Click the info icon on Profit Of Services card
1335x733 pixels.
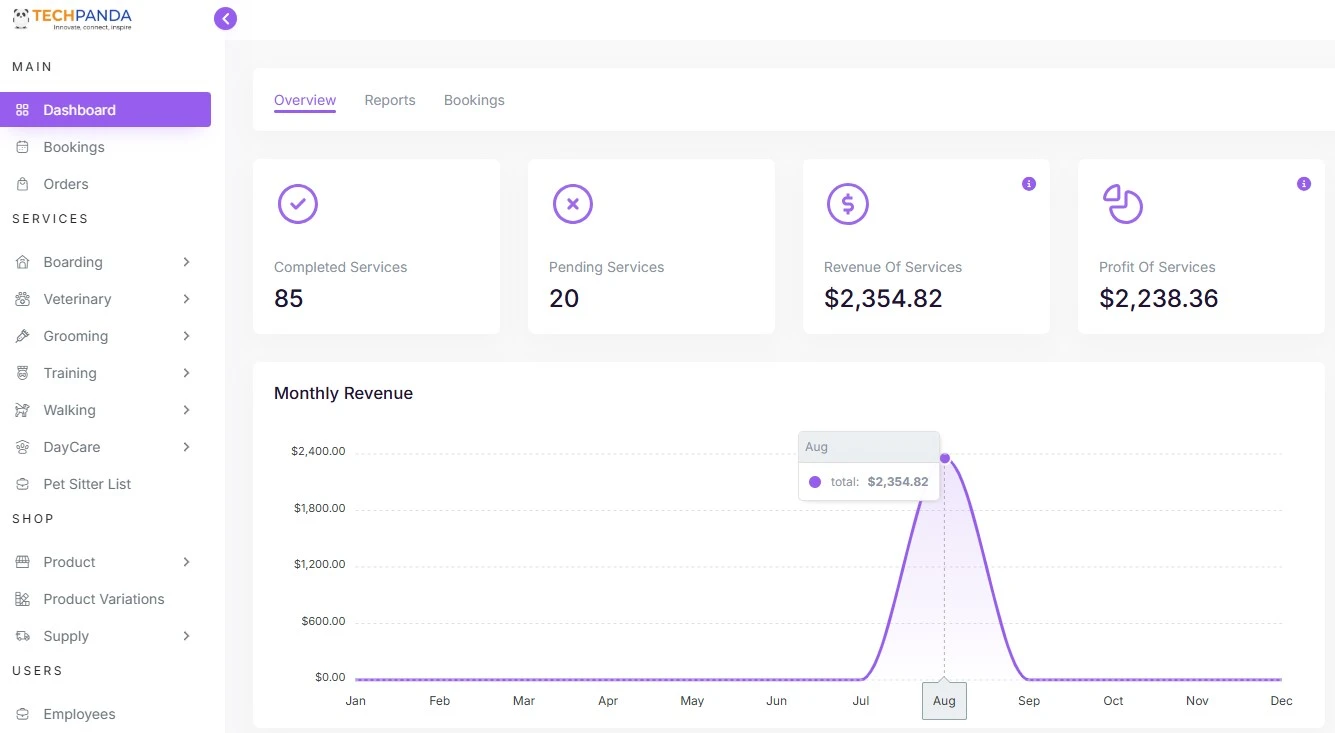tap(1303, 184)
